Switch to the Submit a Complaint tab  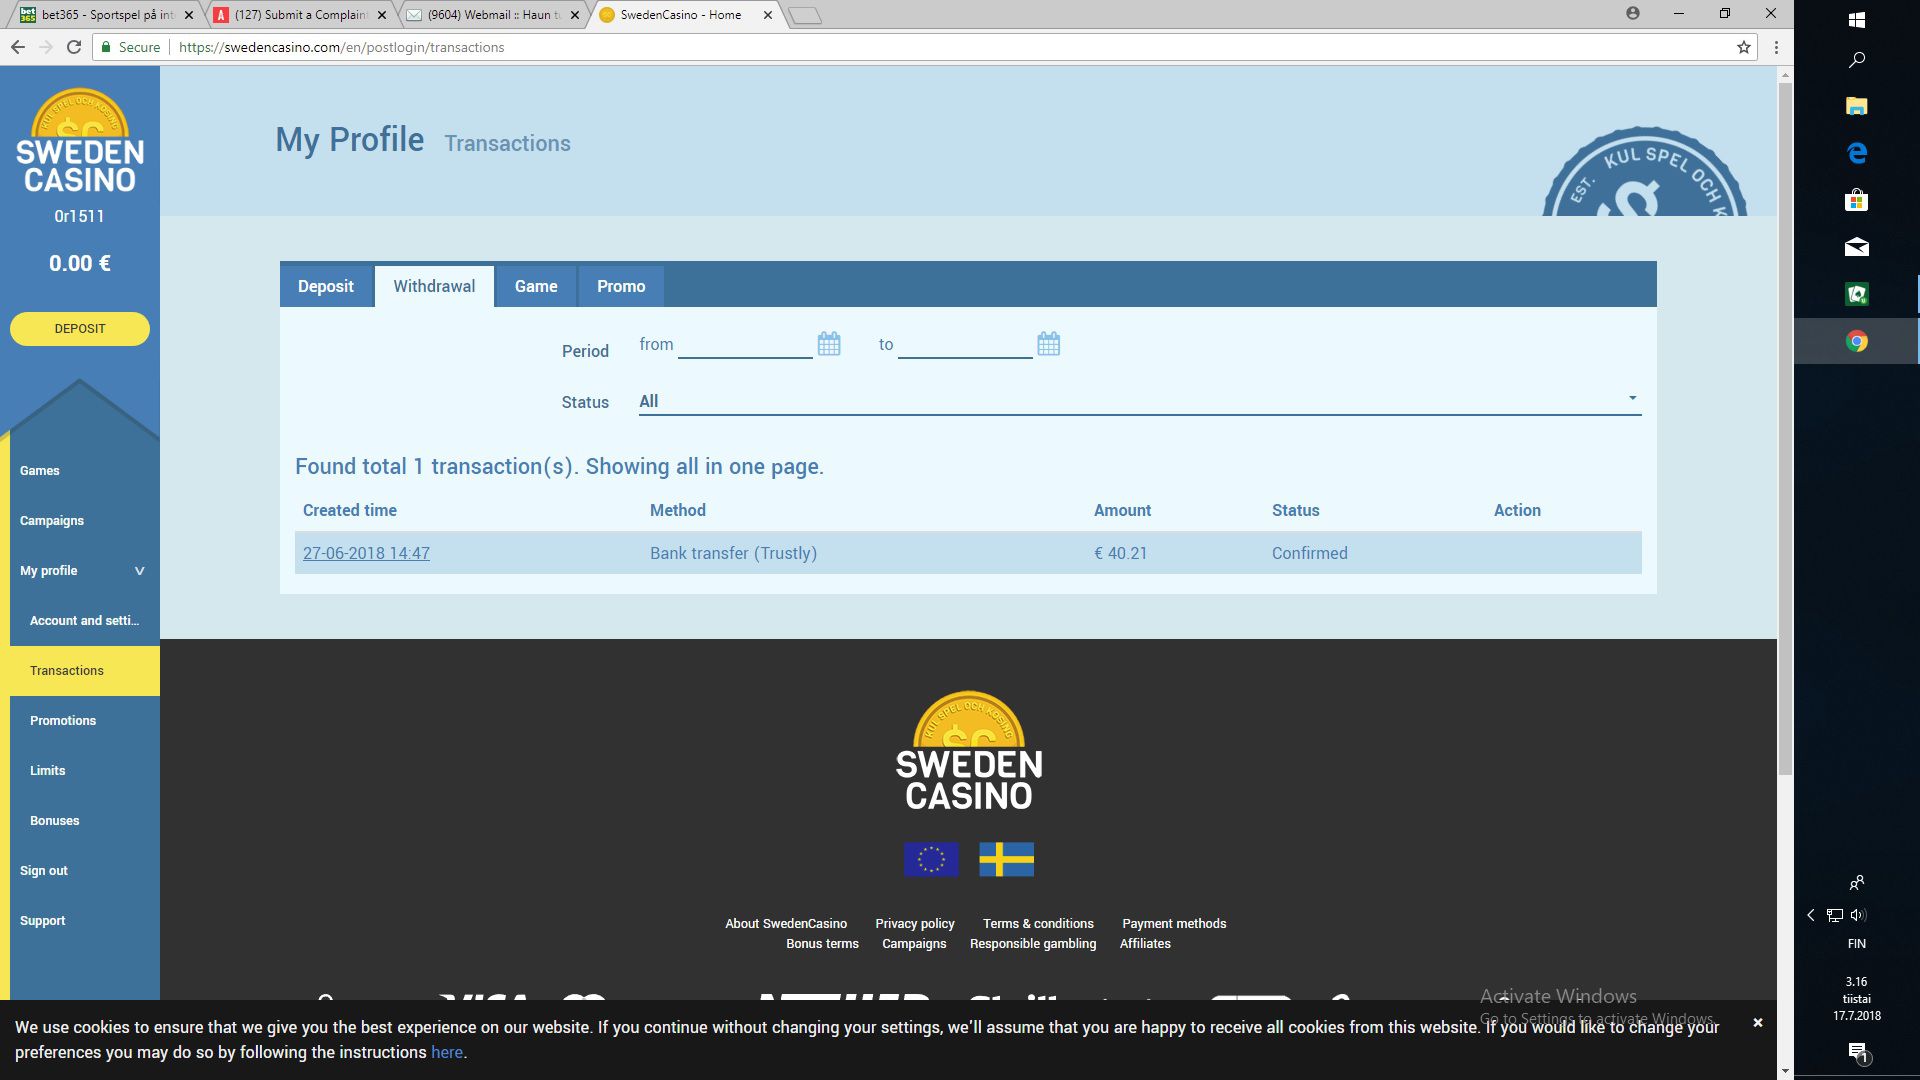pos(298,15)
